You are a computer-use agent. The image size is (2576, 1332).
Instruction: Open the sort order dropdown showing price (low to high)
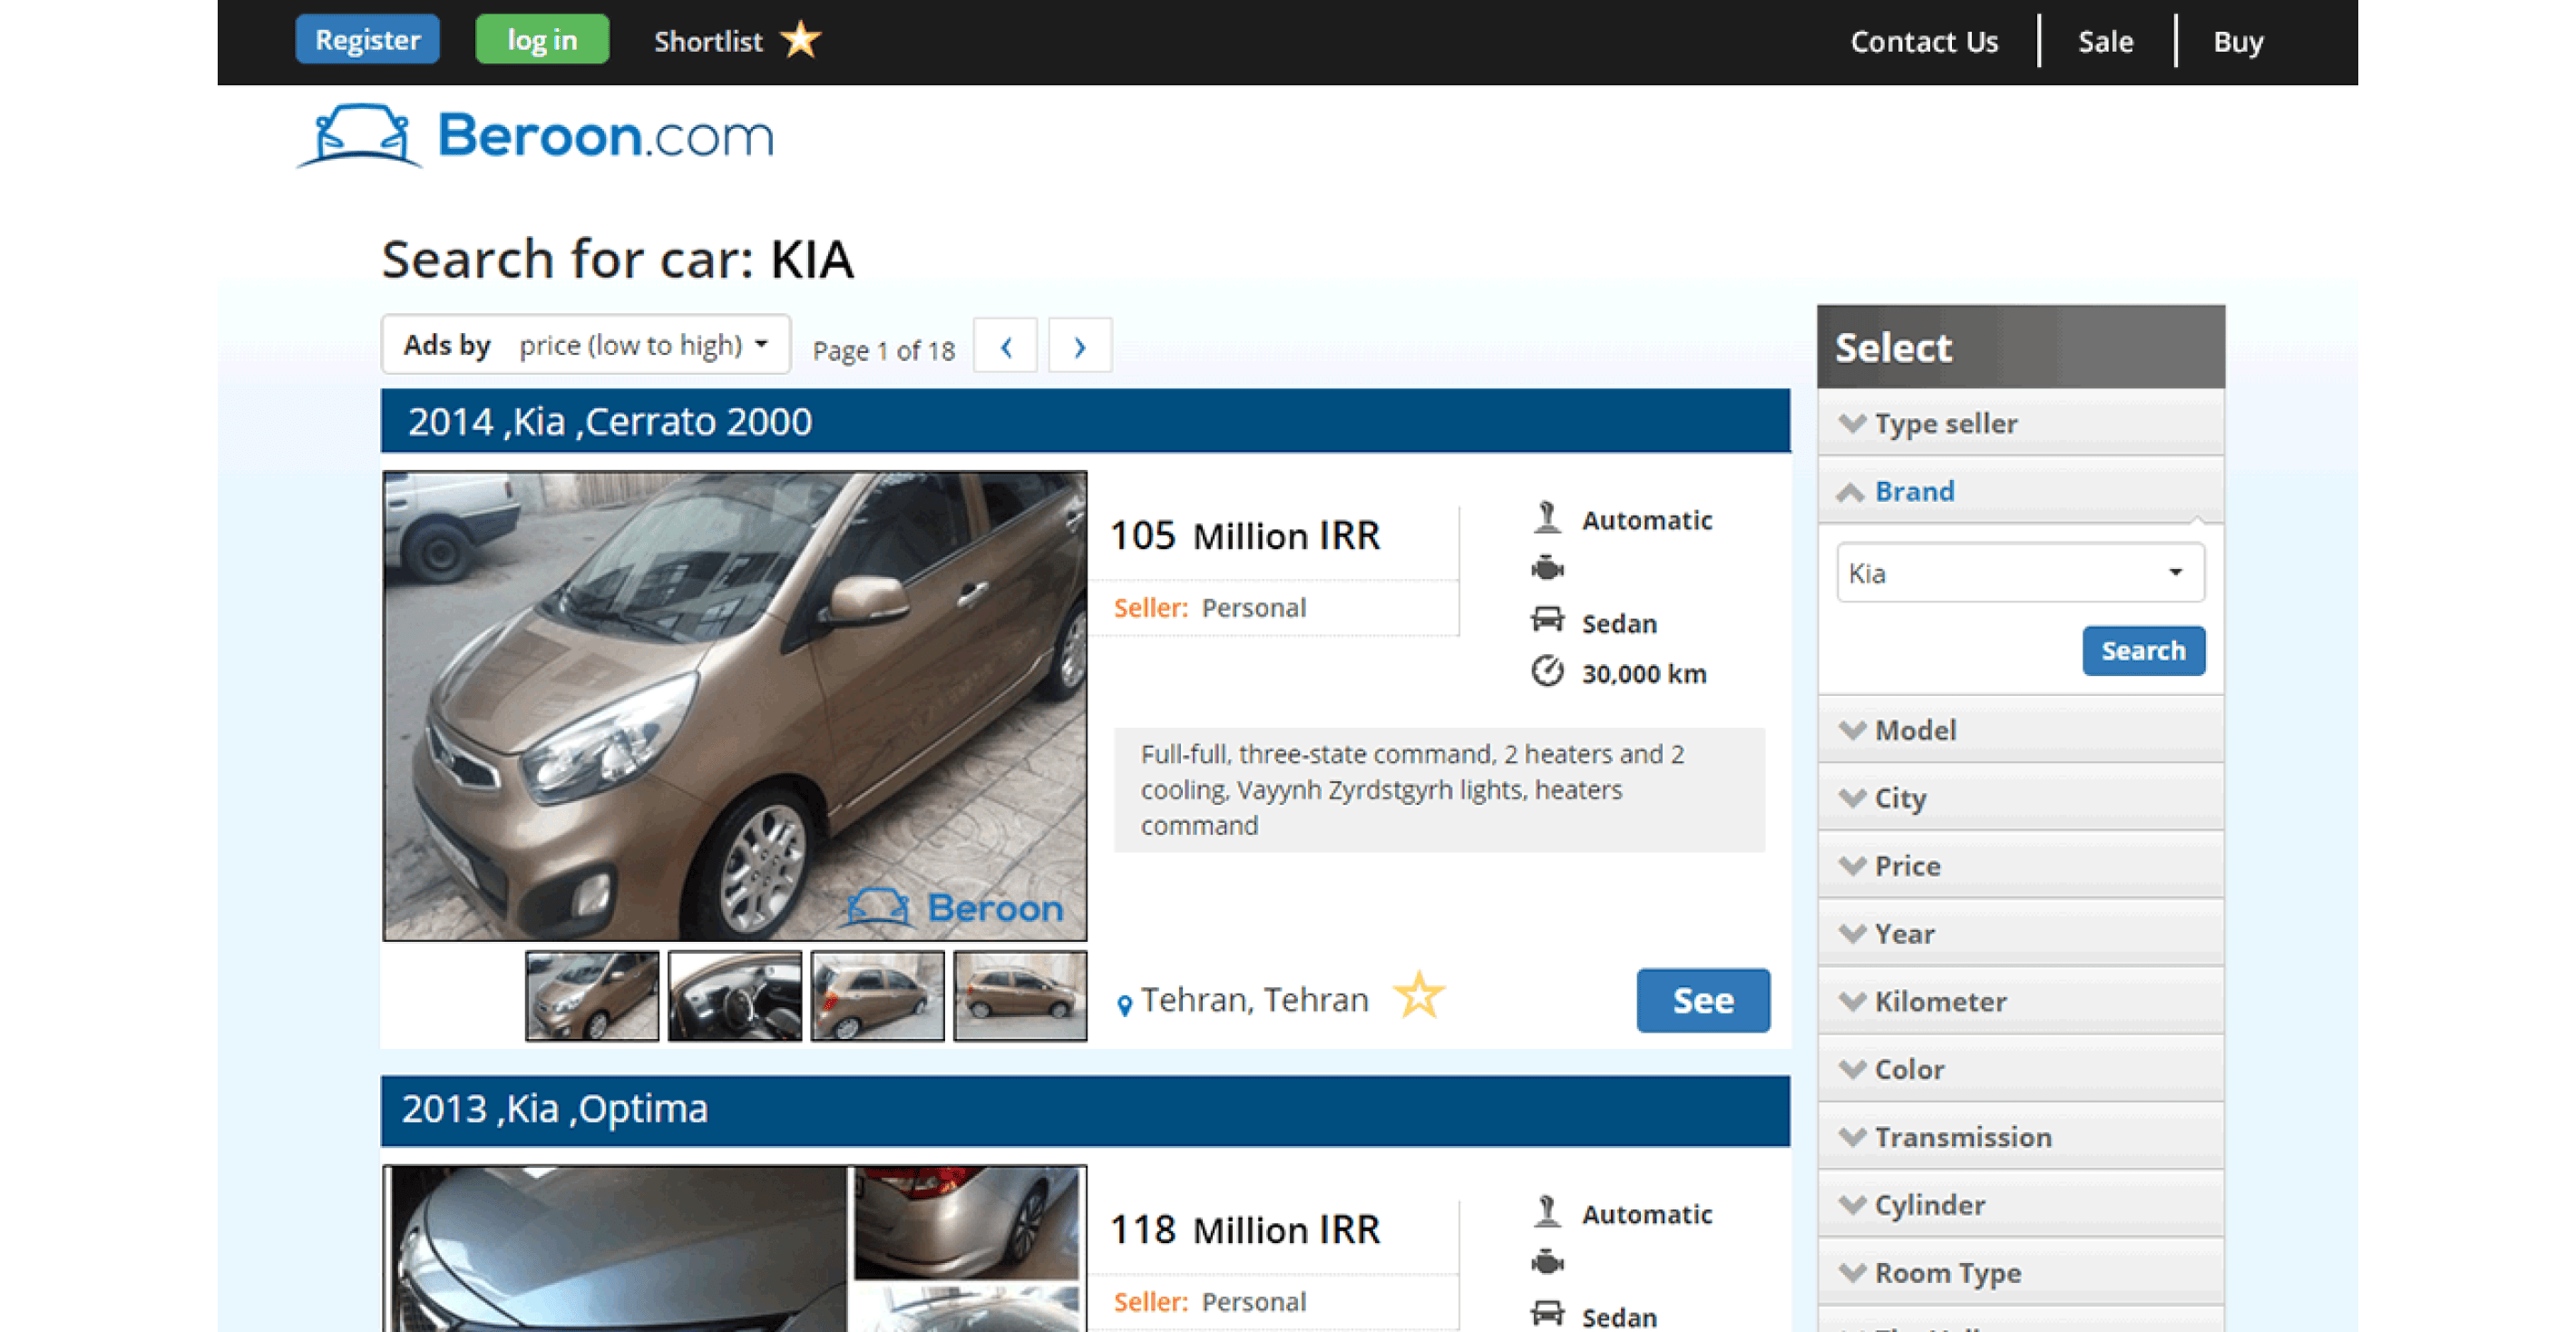586,345
